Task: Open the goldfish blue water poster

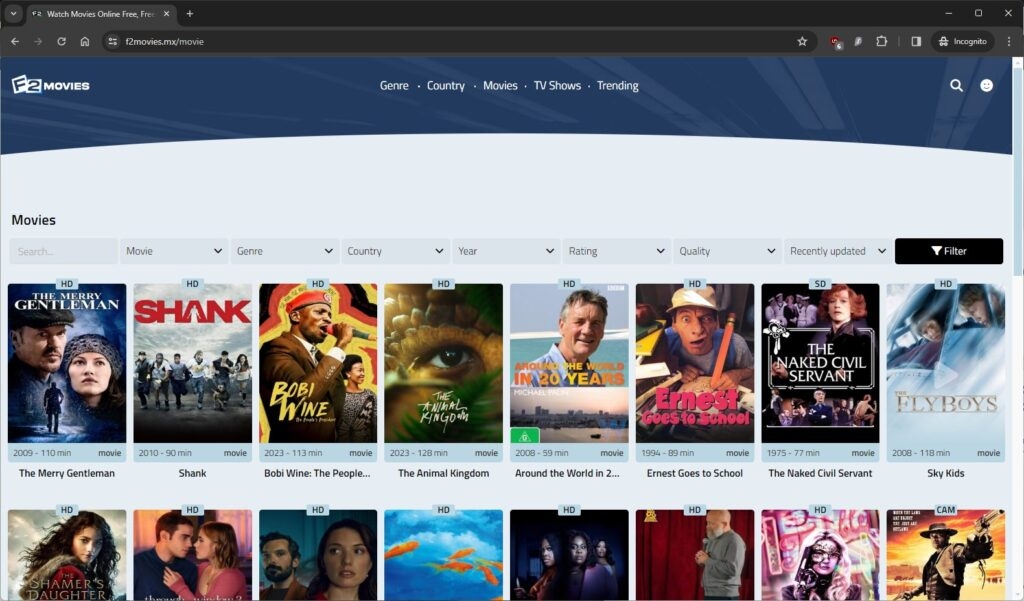Action: tap(443, 555)
